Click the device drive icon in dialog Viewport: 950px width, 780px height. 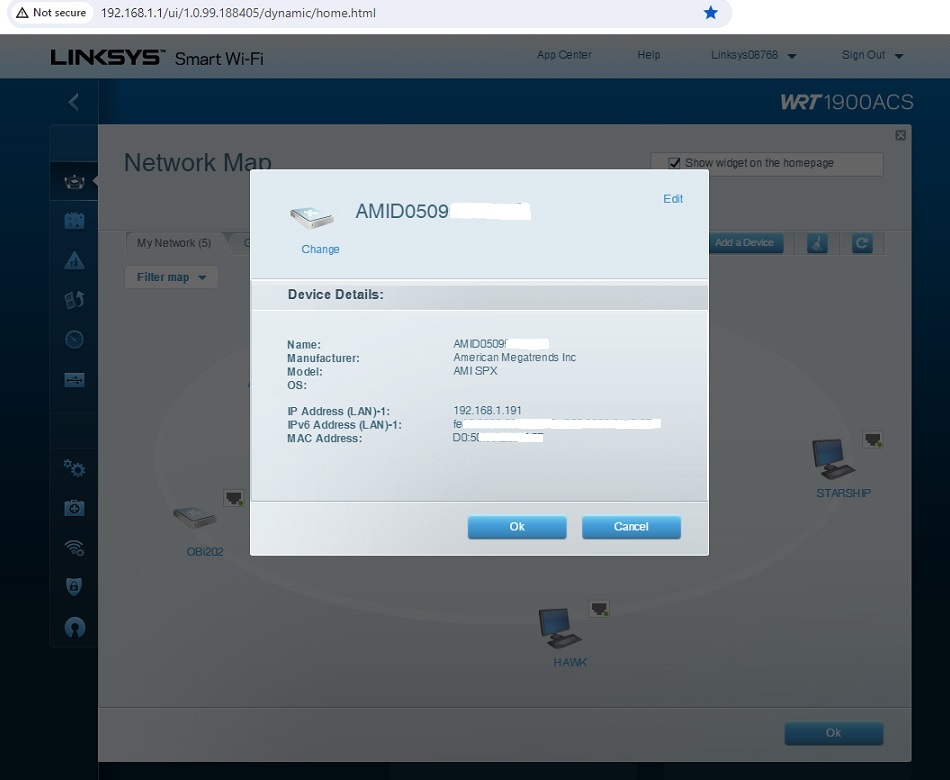[x=311, y=218]
